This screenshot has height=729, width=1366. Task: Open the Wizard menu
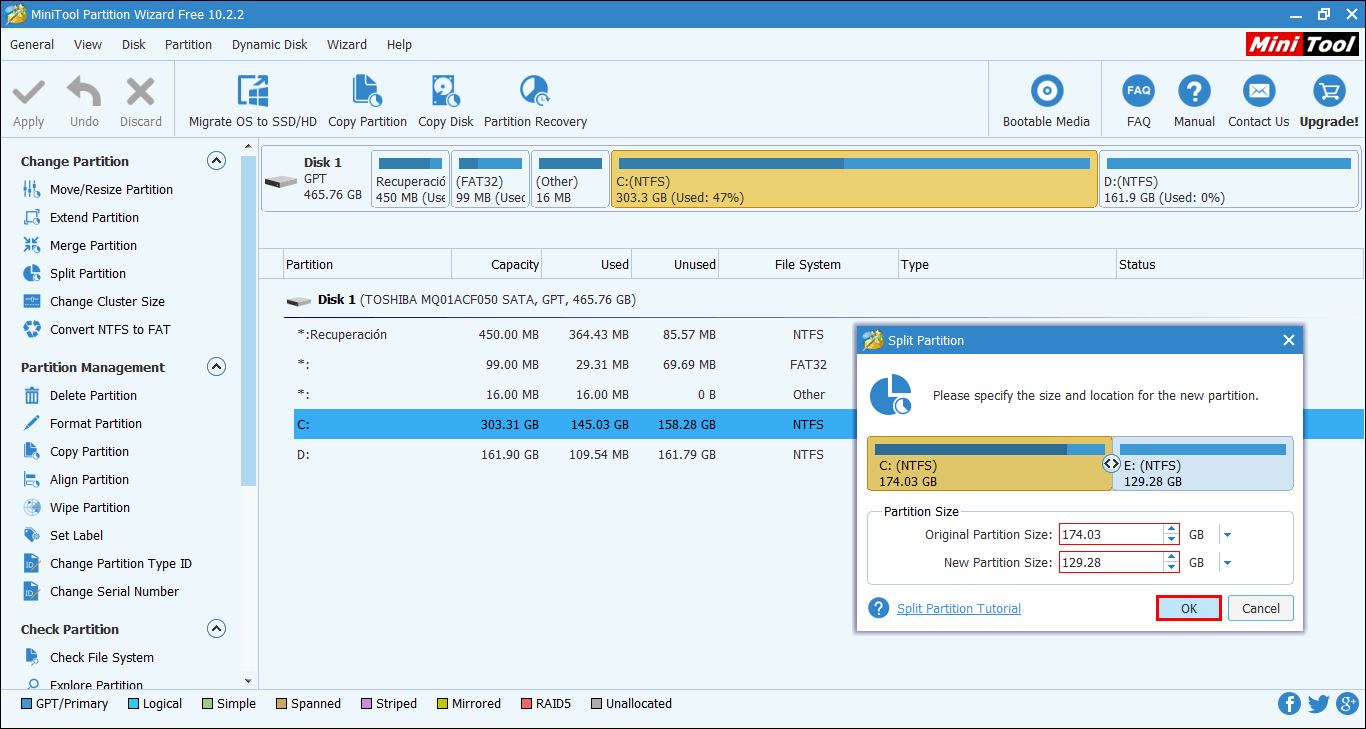coord(347,44)
